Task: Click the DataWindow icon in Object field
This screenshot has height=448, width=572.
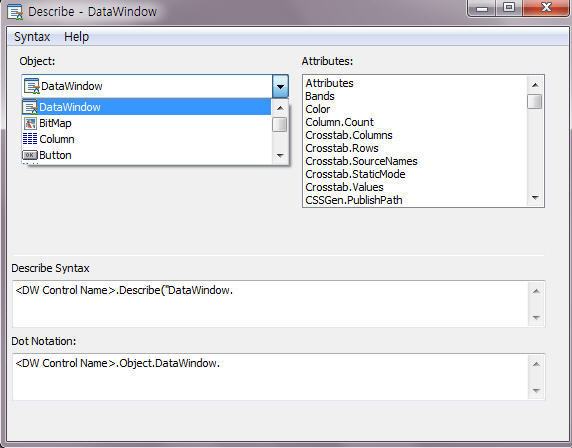Action: 32,86
